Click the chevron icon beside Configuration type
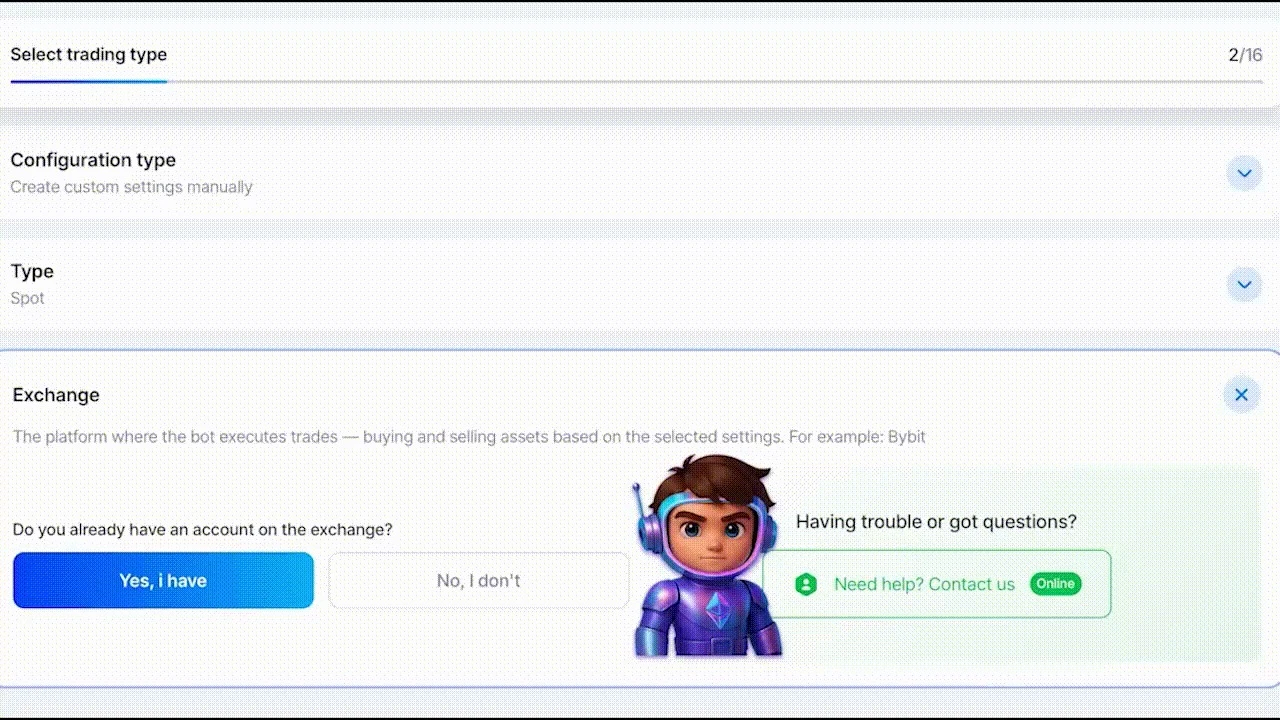This screenshot has height=720, width=1280. pos(1244,173)
